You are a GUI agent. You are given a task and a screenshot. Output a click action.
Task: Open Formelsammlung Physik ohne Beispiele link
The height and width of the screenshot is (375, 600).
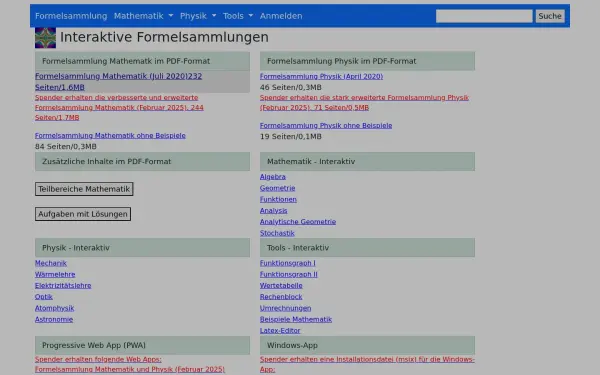pyautogui.click(x=326, y=126)
